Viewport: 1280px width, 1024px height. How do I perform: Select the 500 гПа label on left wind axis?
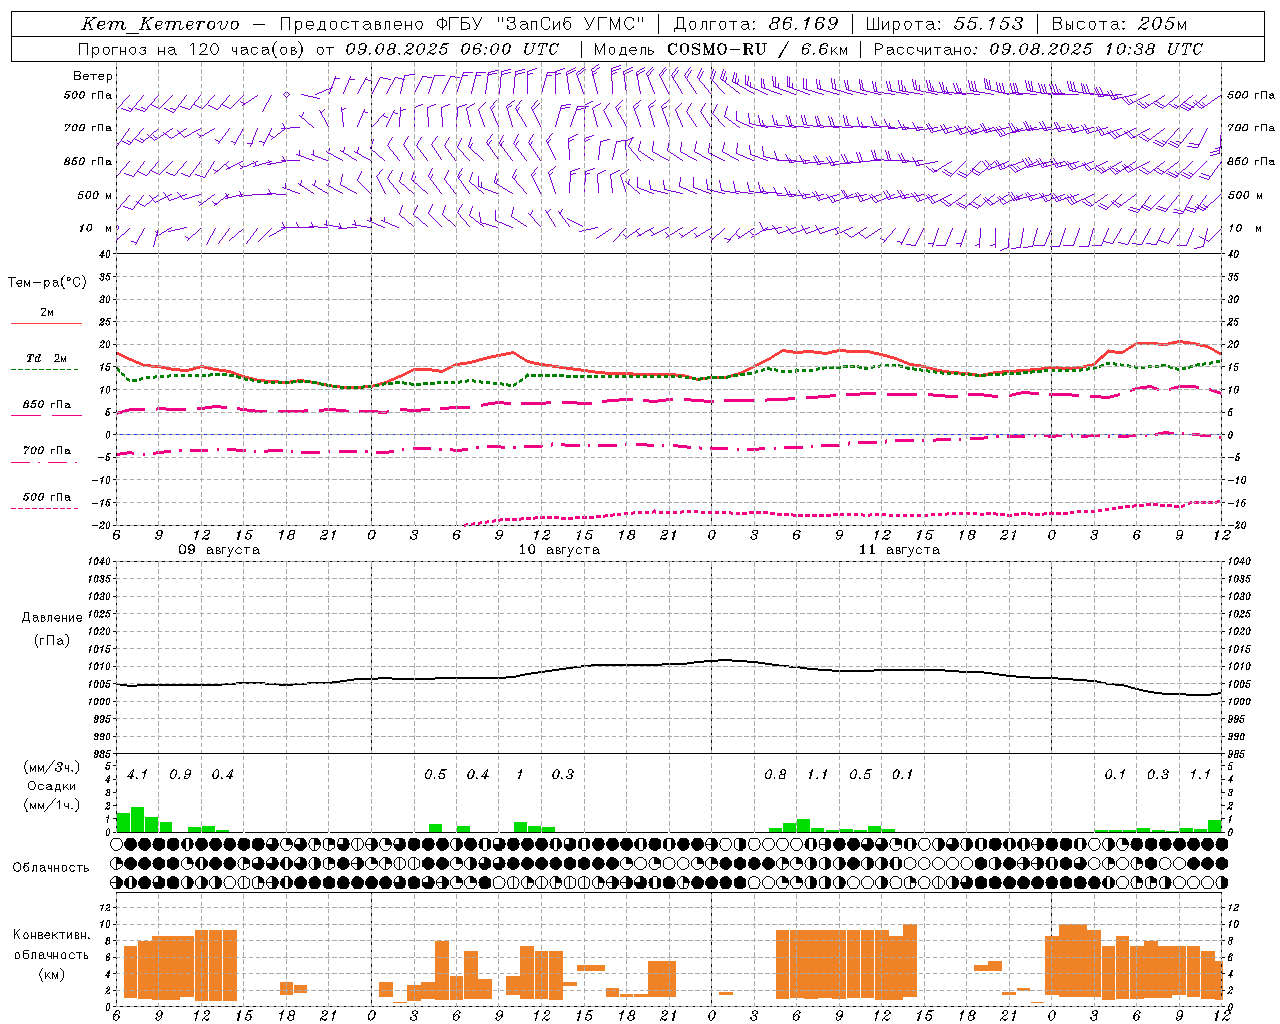point(88,95)
